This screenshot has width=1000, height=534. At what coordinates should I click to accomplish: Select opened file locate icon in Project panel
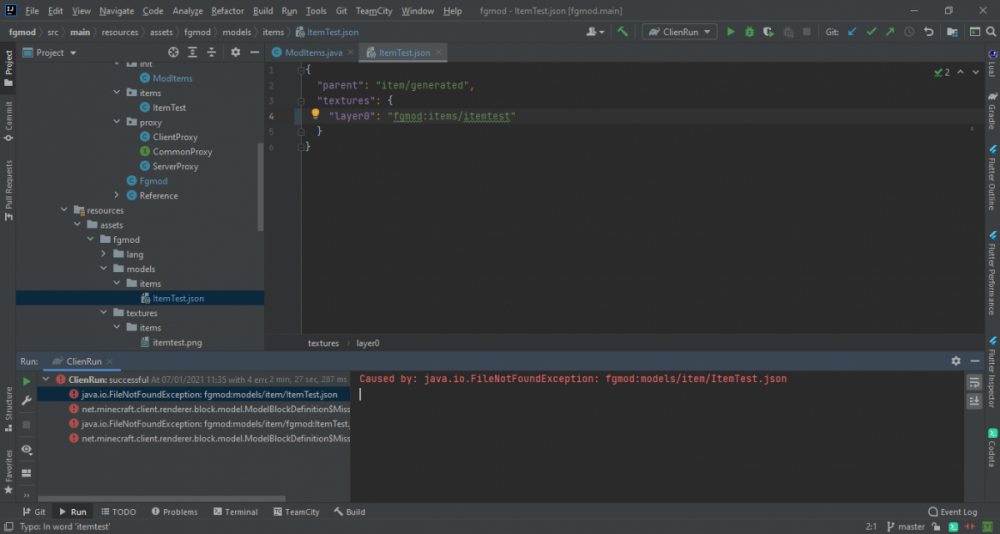[x=173, y=52]
